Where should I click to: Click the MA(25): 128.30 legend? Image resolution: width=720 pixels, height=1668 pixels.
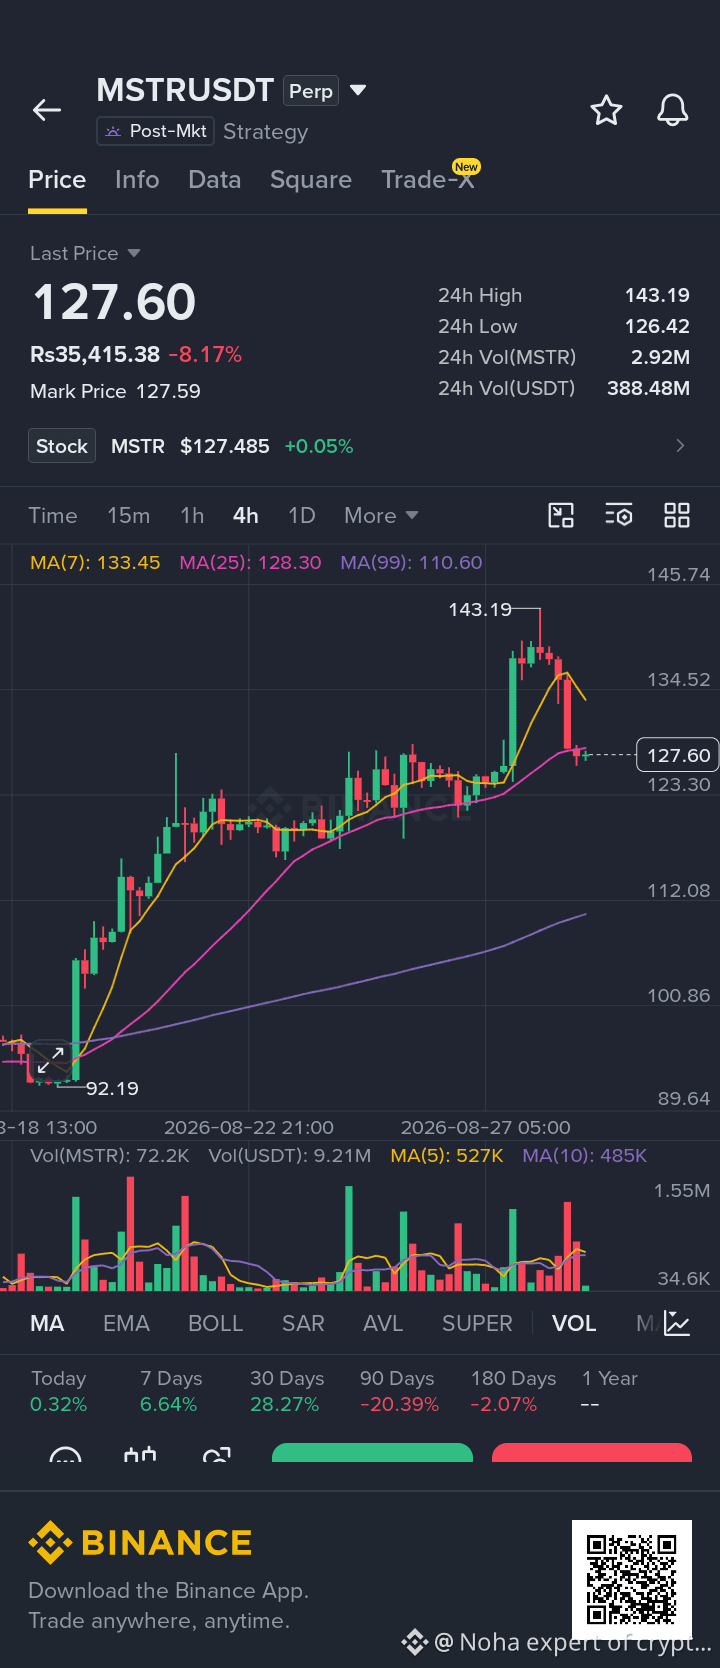coord(250,562)
